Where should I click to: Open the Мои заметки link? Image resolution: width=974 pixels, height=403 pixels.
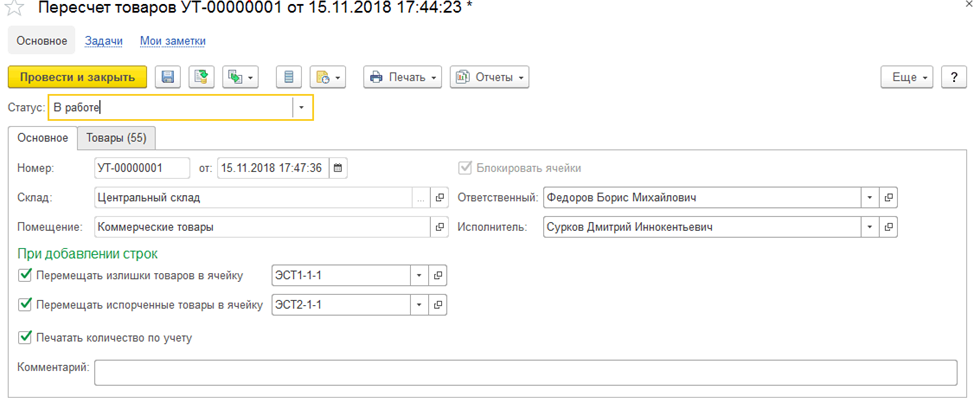click(x=173, y=41)
